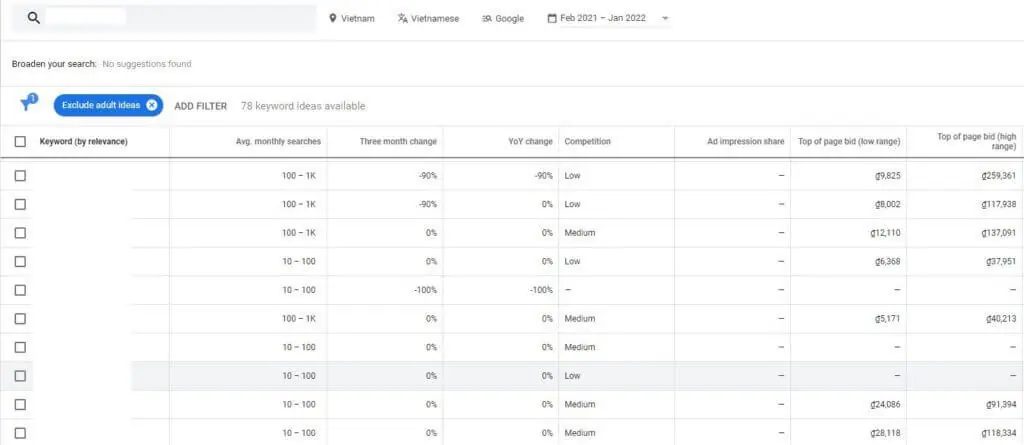Screen dimensions: 1024x445
Task: Click the ADD FILTER button
Action: [x=200, y=106]
